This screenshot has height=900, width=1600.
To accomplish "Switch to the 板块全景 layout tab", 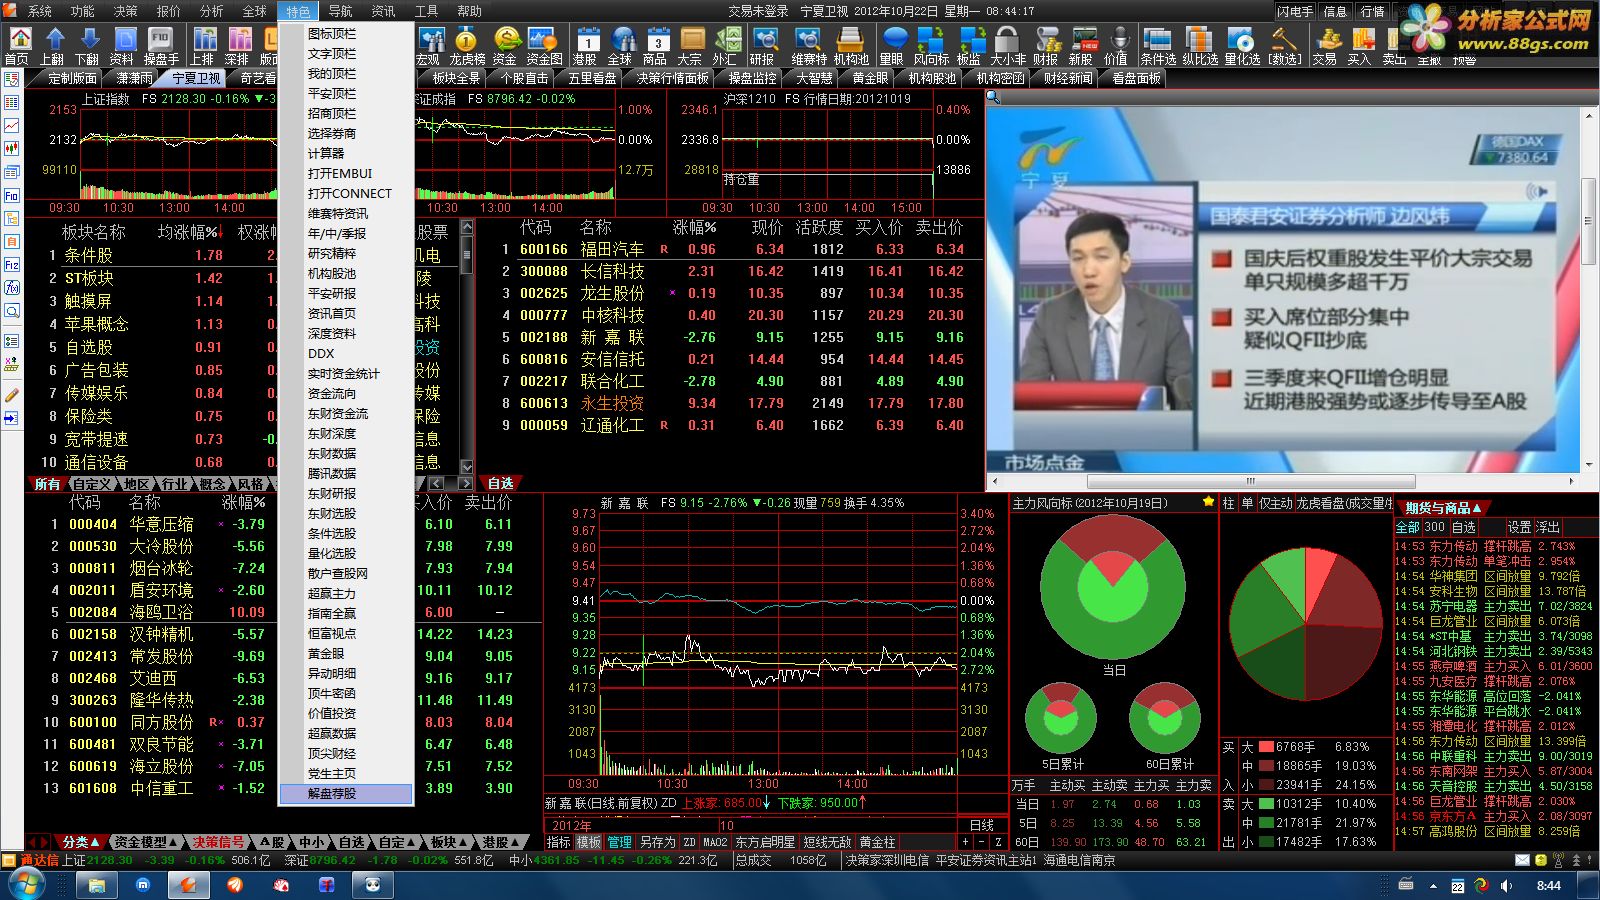I will click(456, 78).
